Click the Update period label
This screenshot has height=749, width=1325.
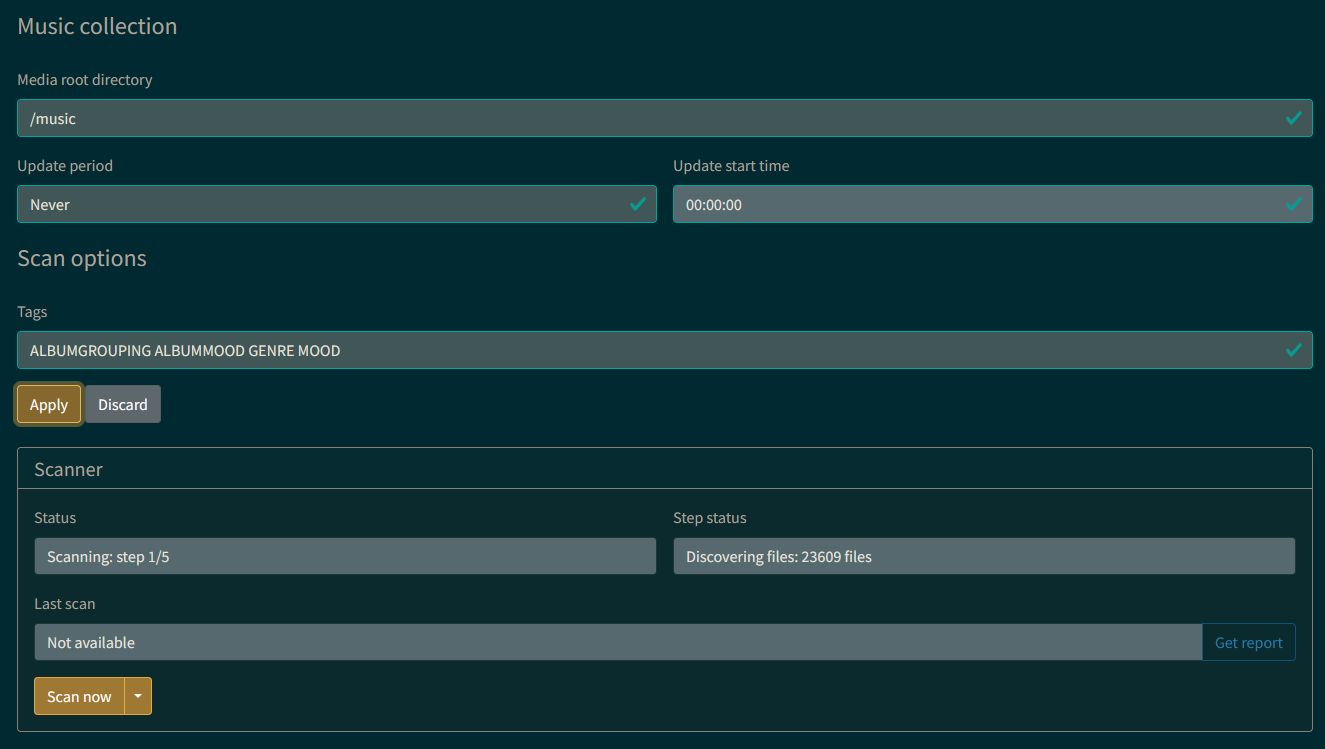click(65, 166)
